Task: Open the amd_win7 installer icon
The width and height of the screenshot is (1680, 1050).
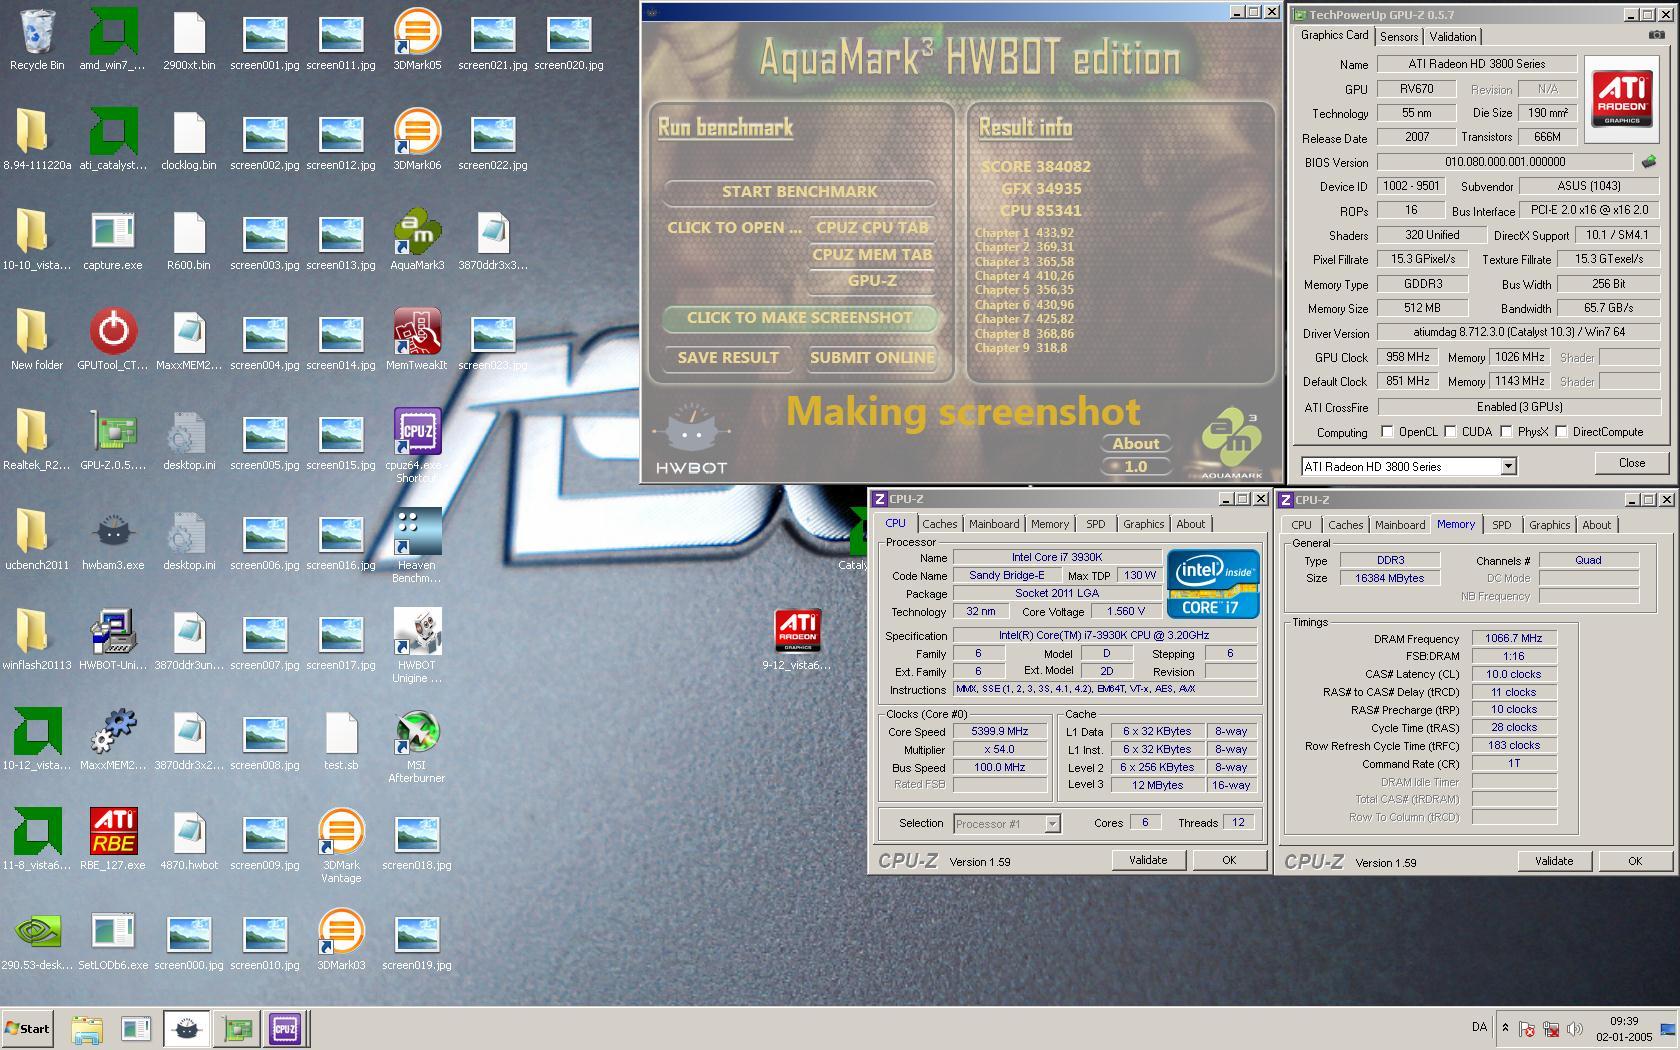Action: point(113,40)
